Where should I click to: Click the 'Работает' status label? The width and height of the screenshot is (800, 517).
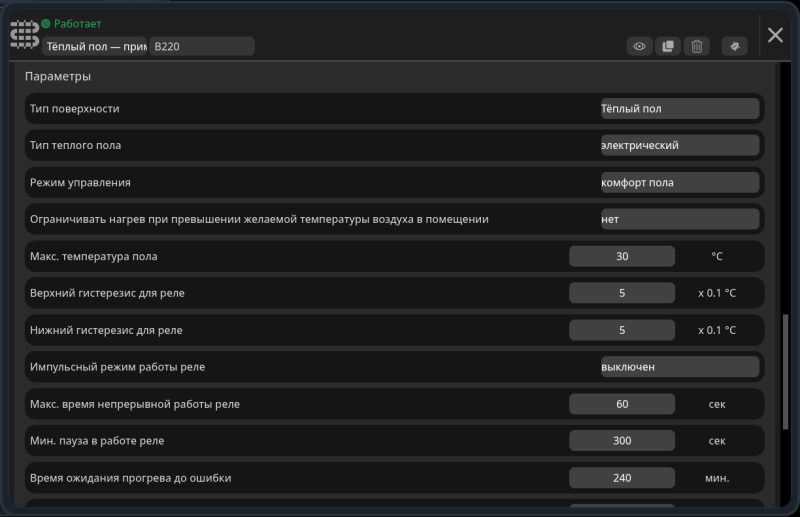click(78, 23)
